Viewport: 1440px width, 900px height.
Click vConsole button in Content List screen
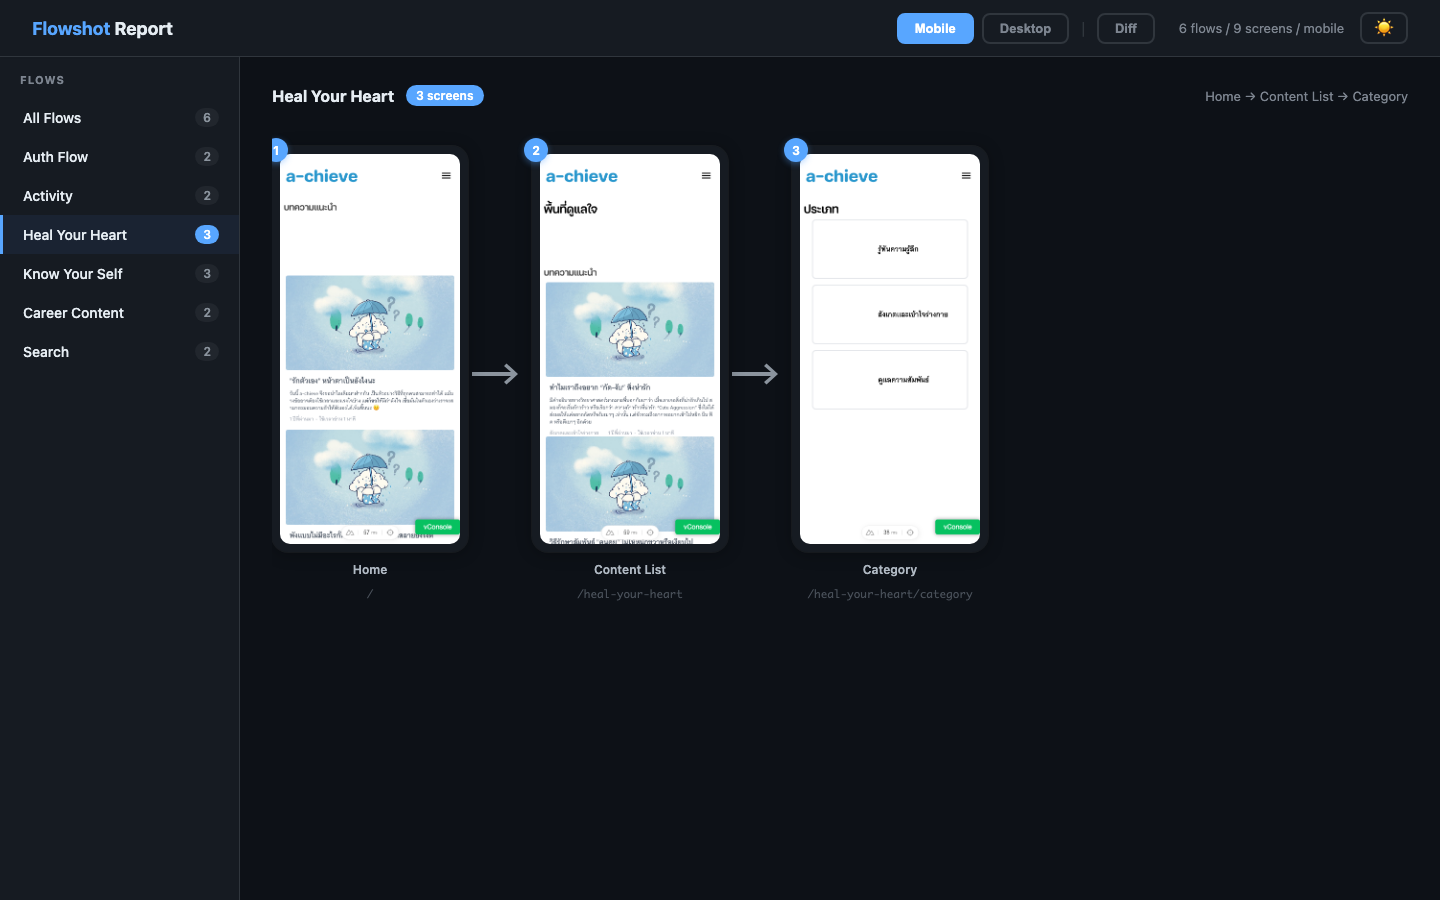(x=698, y=526)
